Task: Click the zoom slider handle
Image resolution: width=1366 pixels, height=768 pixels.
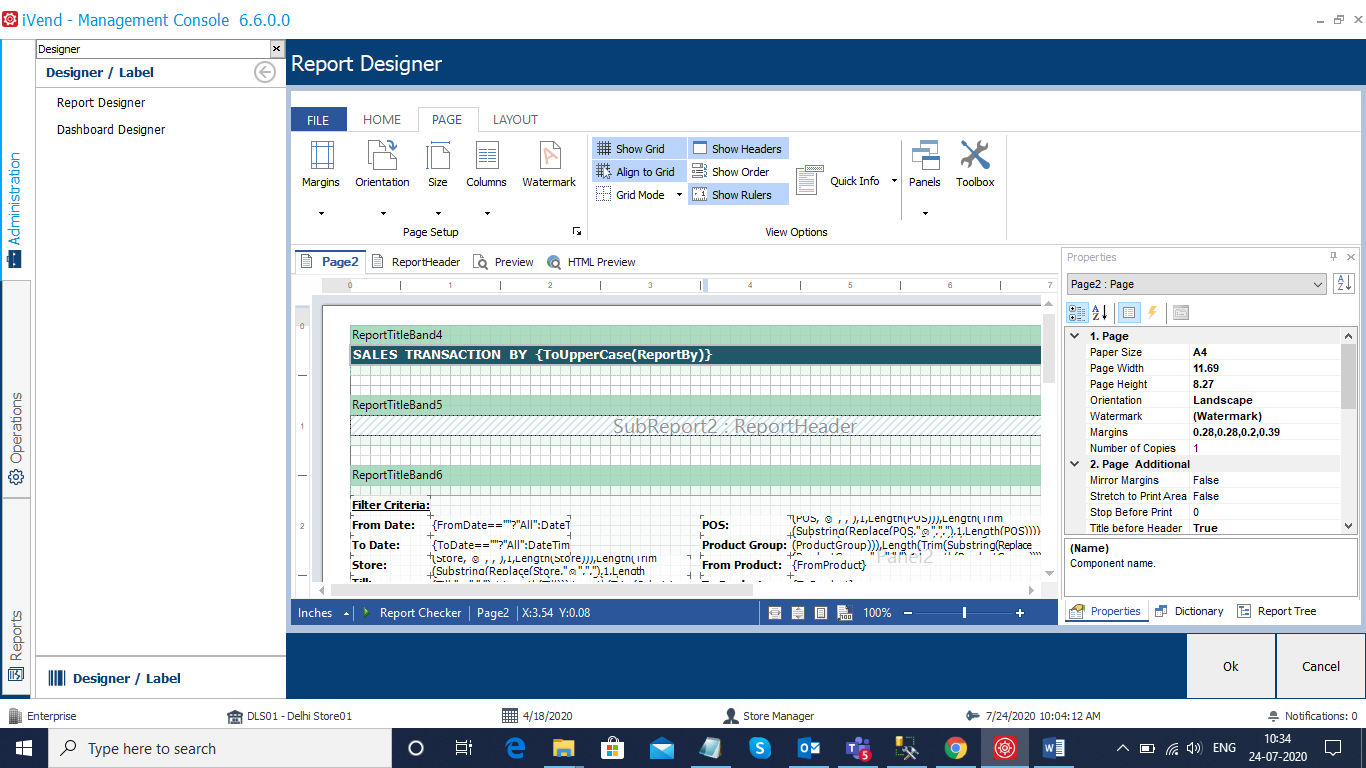Action: (964, 613)
